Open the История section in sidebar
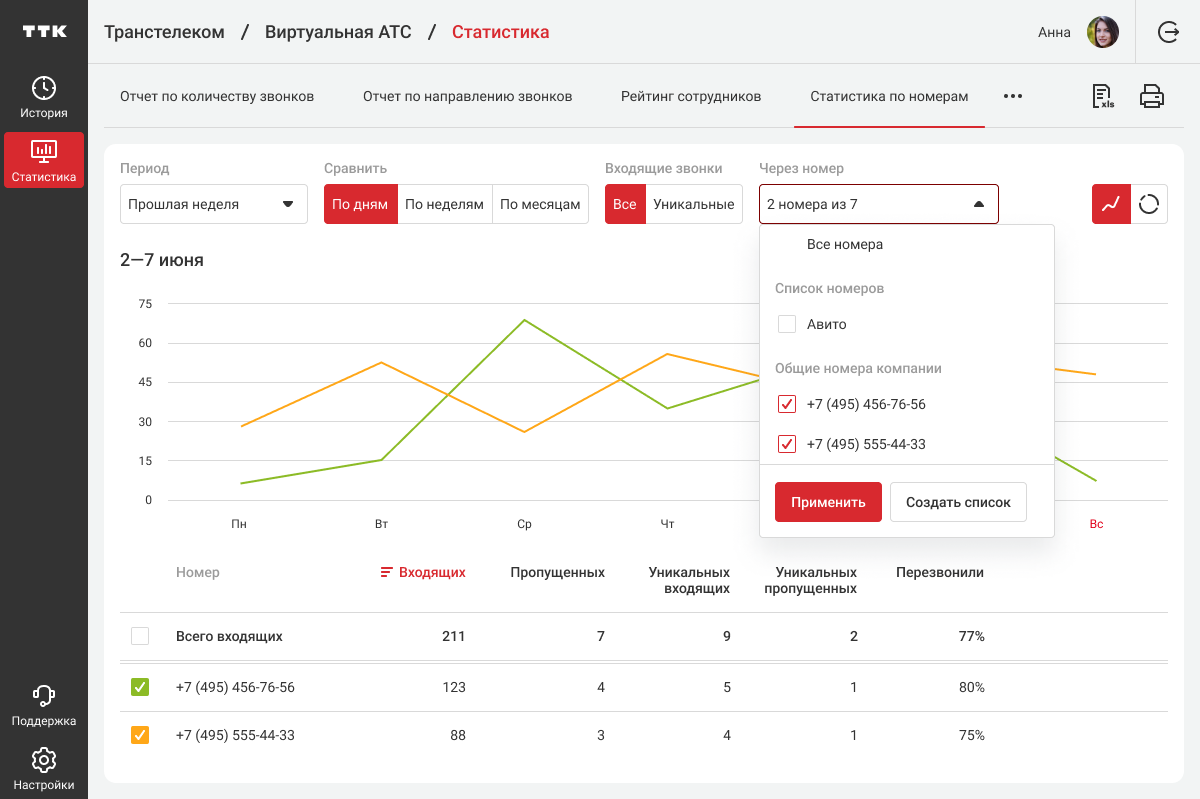This screenshot has height=799, width=1200. (43, 97)
